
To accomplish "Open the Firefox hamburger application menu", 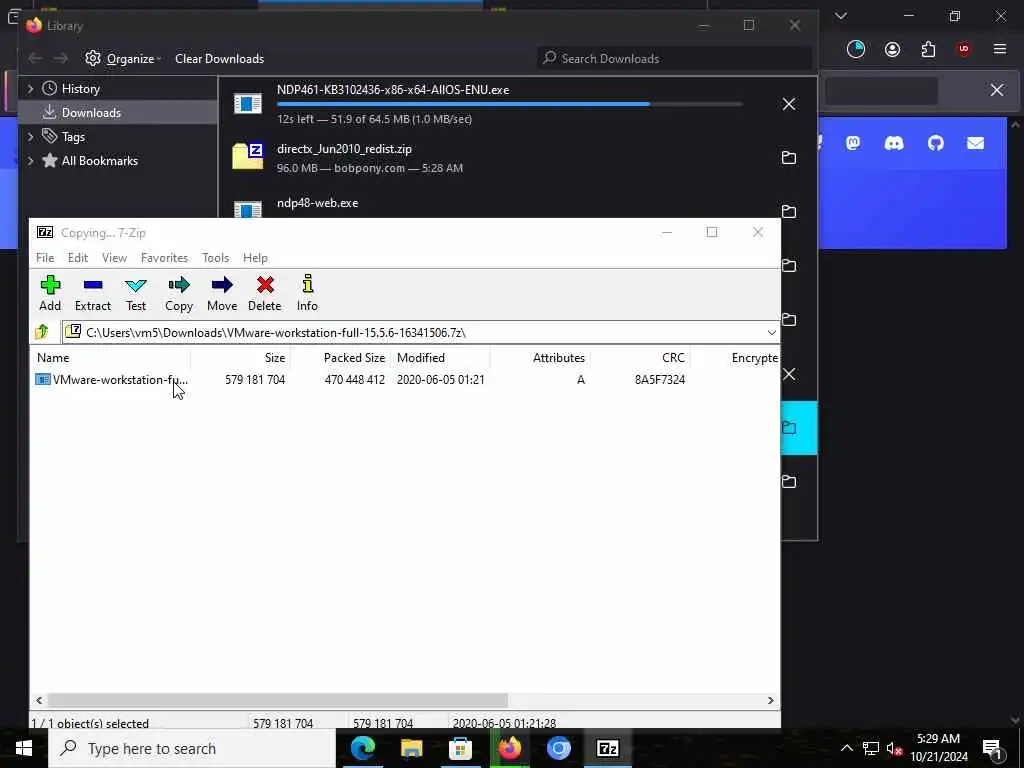I will click(x=1000, y=49).
